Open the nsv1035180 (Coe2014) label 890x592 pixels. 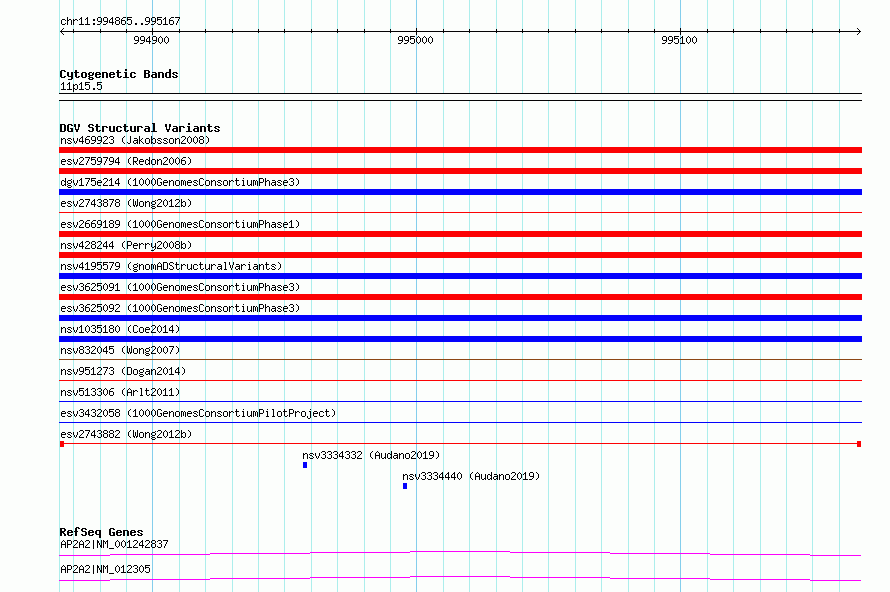point(120,329)
